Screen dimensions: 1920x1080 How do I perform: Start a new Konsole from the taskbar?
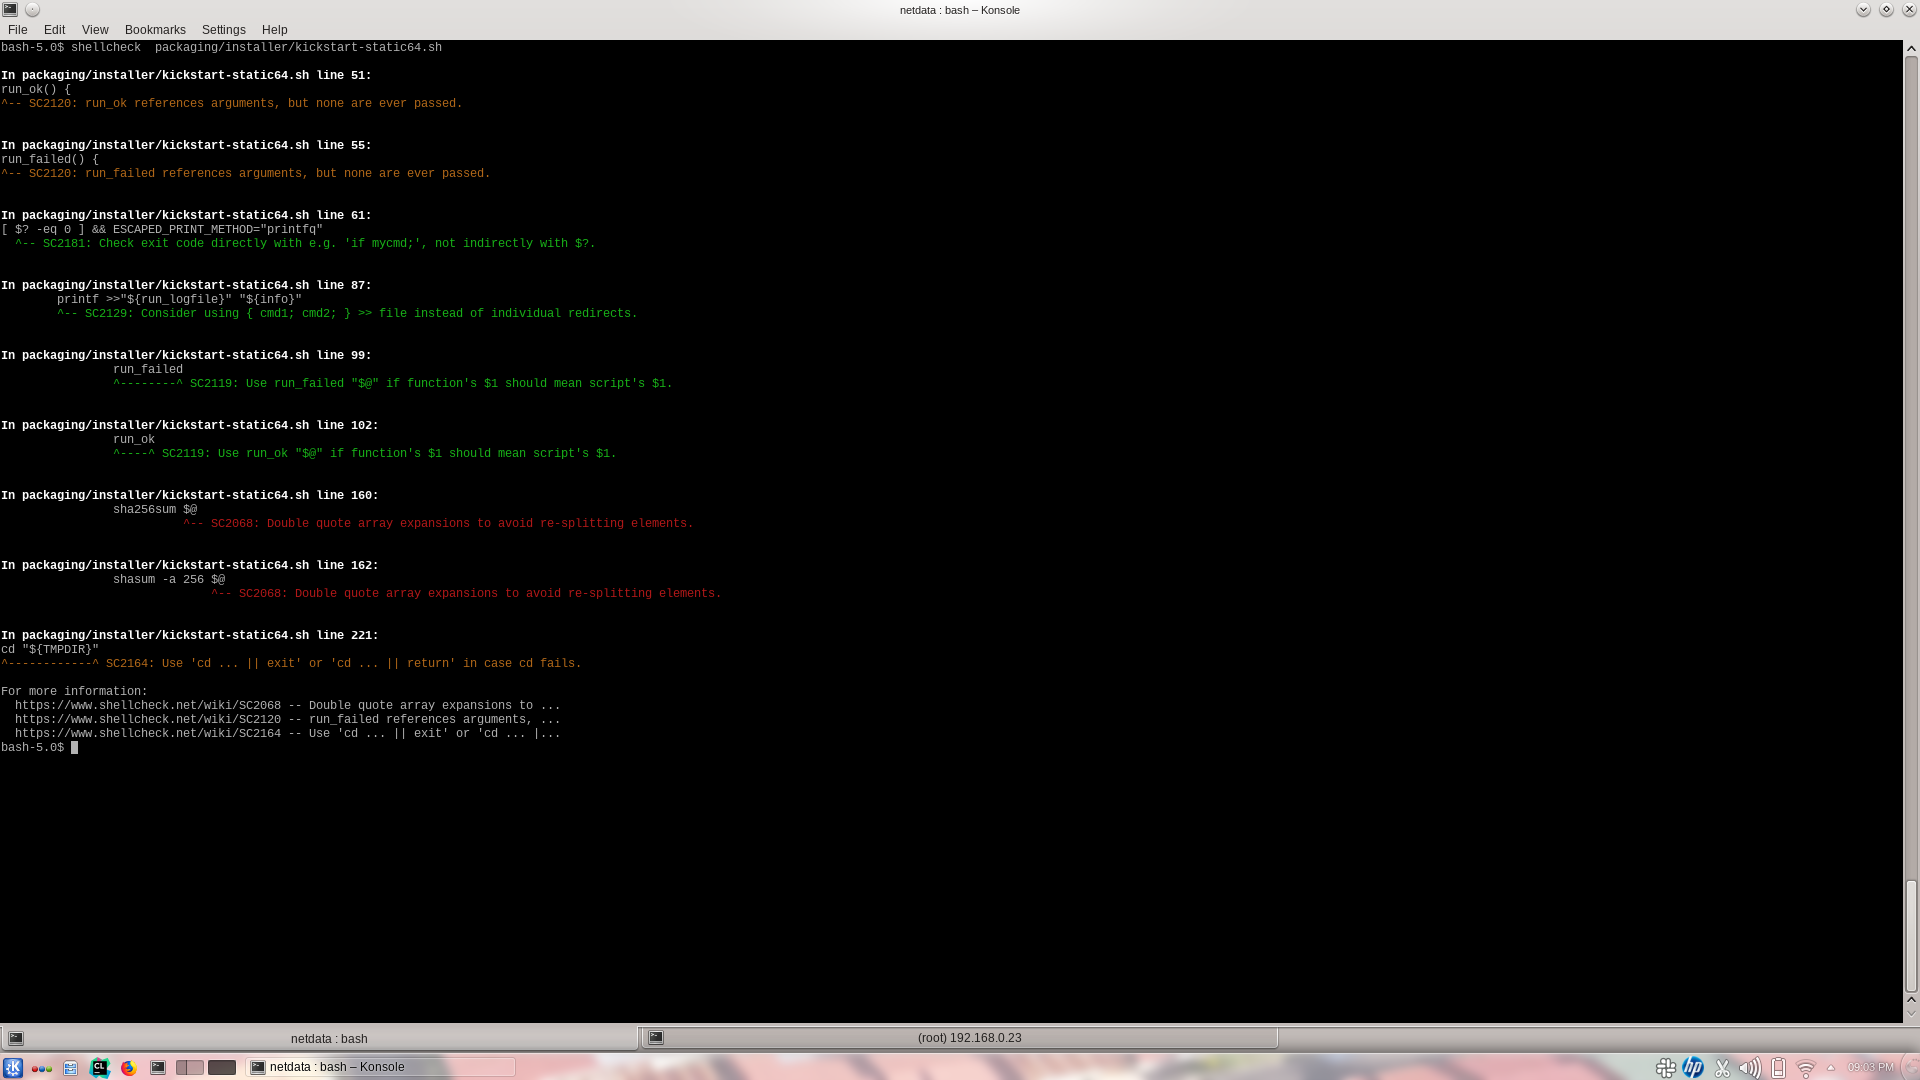158,1067
